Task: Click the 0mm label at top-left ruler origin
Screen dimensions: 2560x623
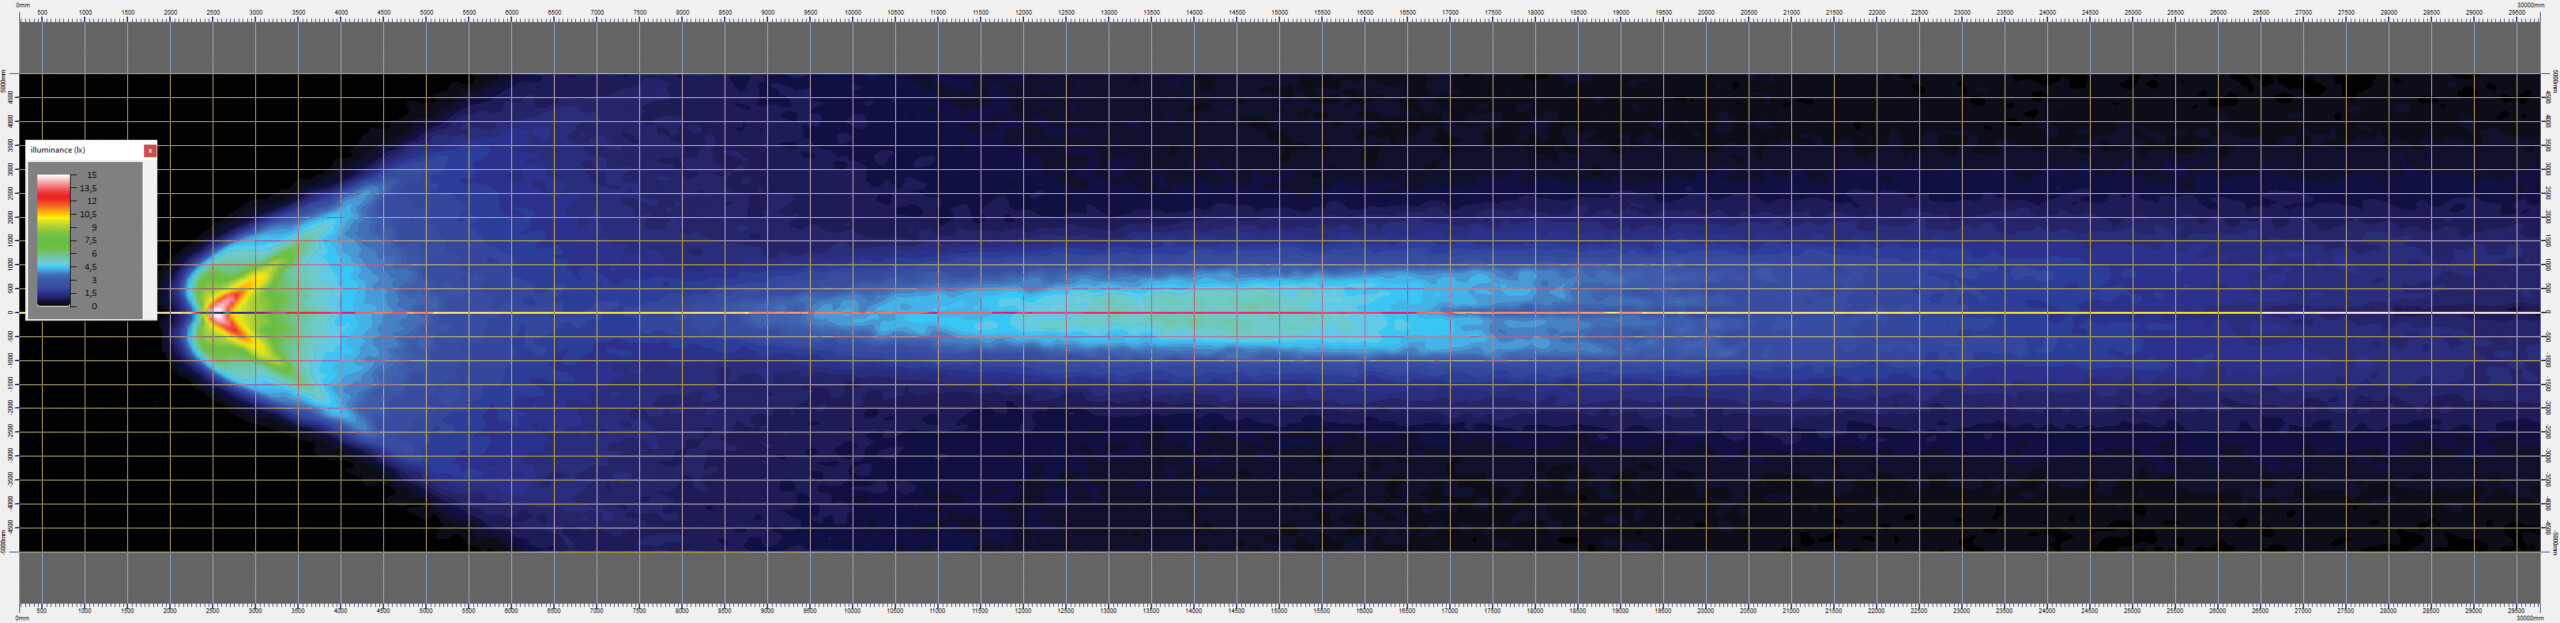Action: tap(22, 5)
